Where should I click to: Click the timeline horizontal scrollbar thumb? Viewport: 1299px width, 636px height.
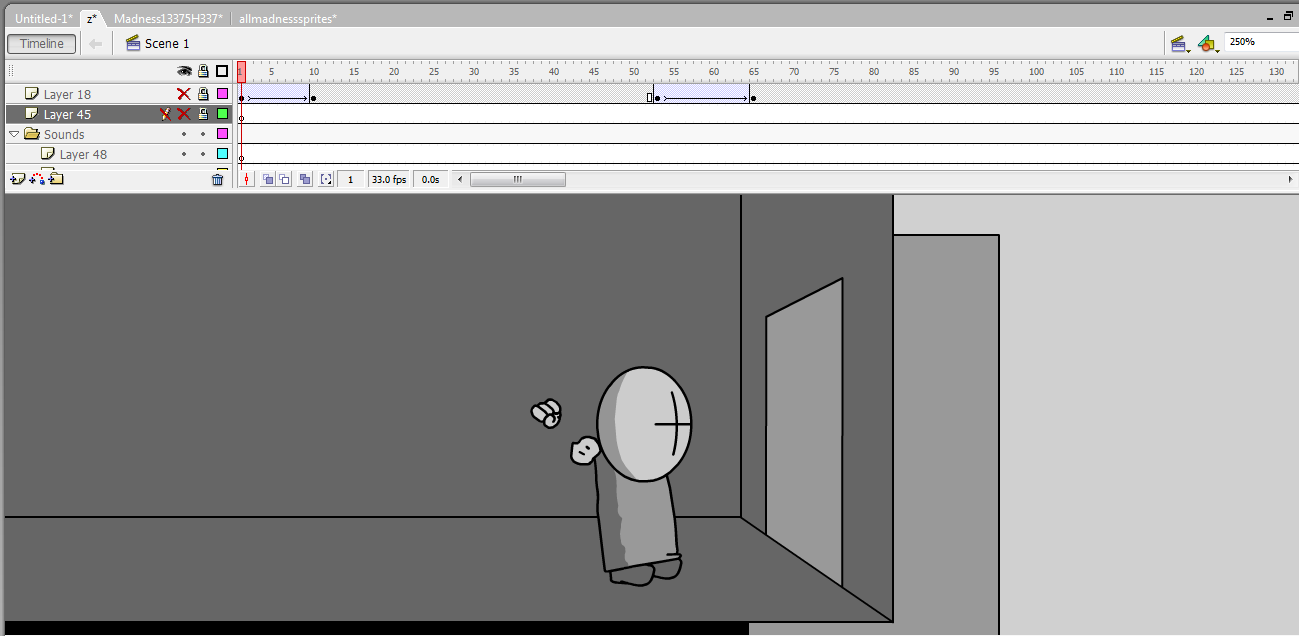click(x=517, y=179)
